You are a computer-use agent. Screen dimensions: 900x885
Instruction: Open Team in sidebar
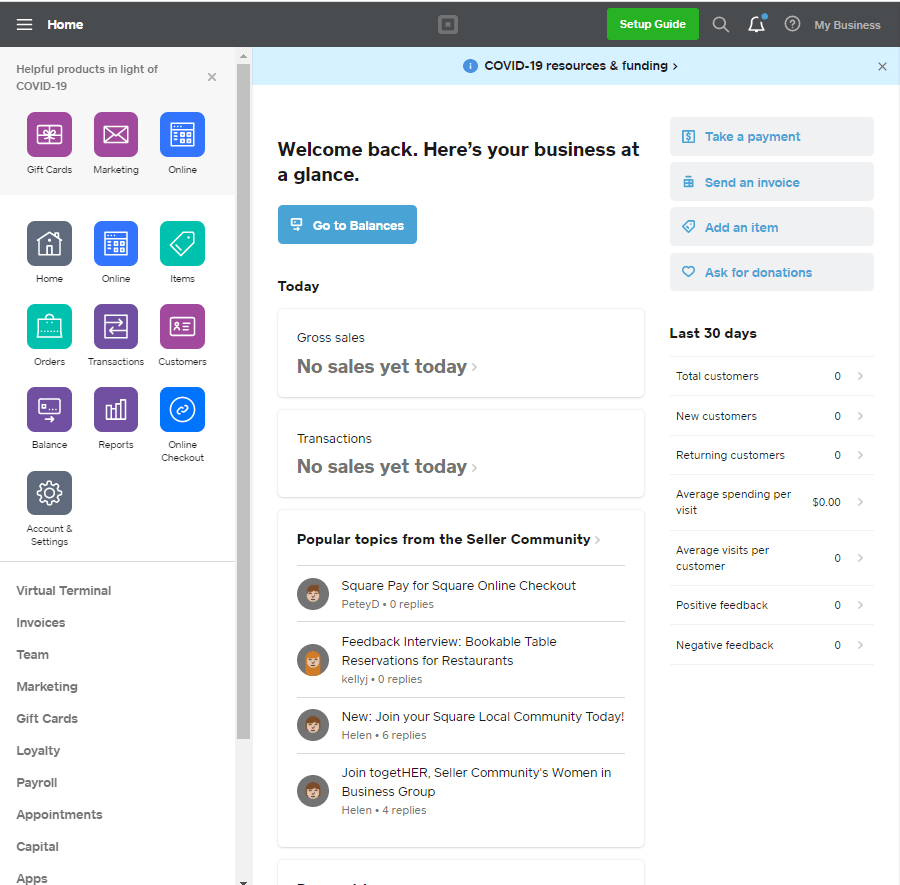point(33,655)
